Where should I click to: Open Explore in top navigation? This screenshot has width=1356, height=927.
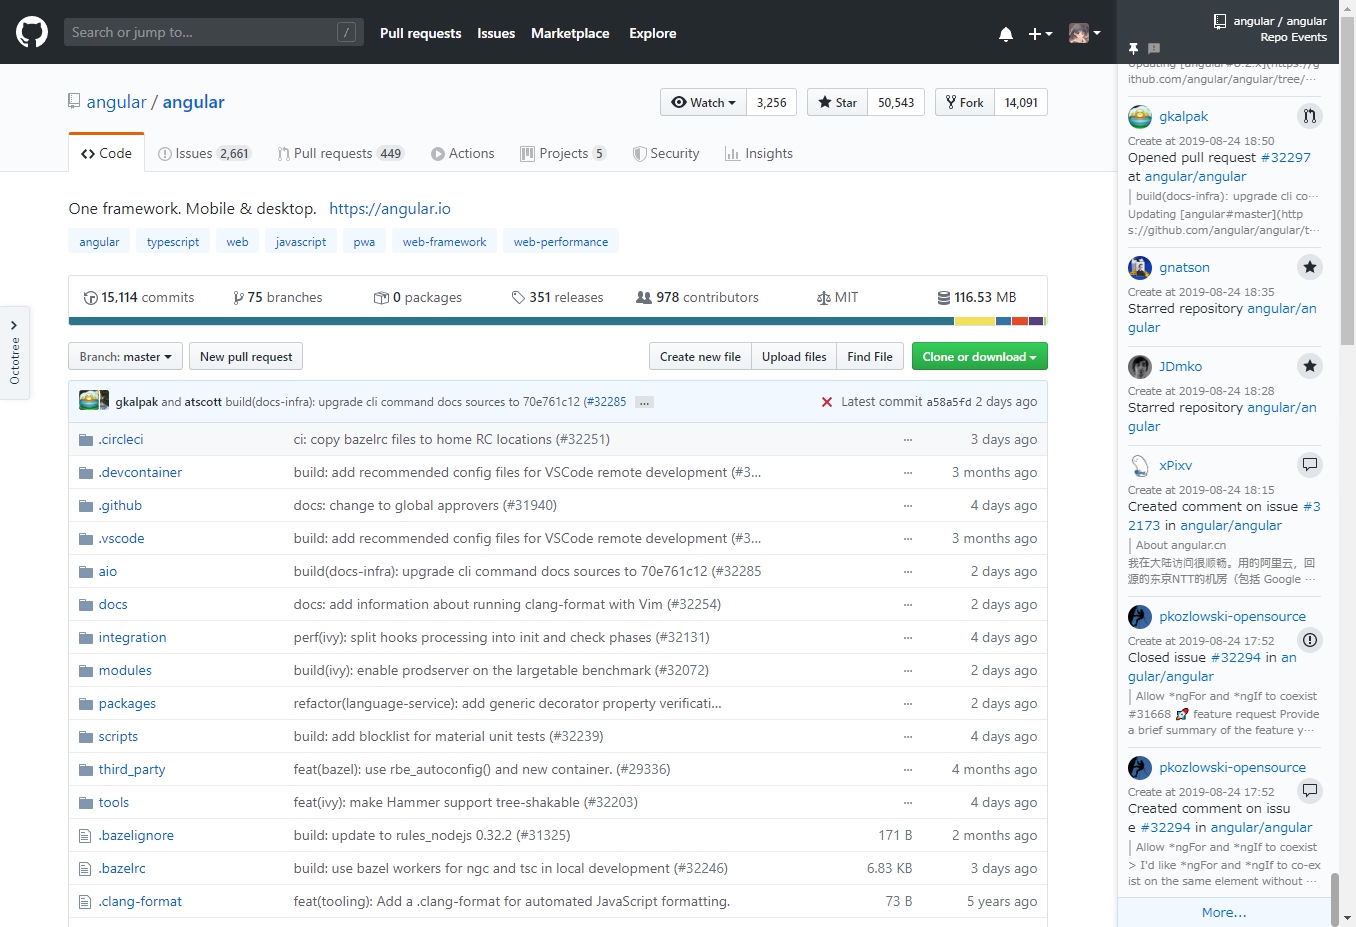[653, 33]
